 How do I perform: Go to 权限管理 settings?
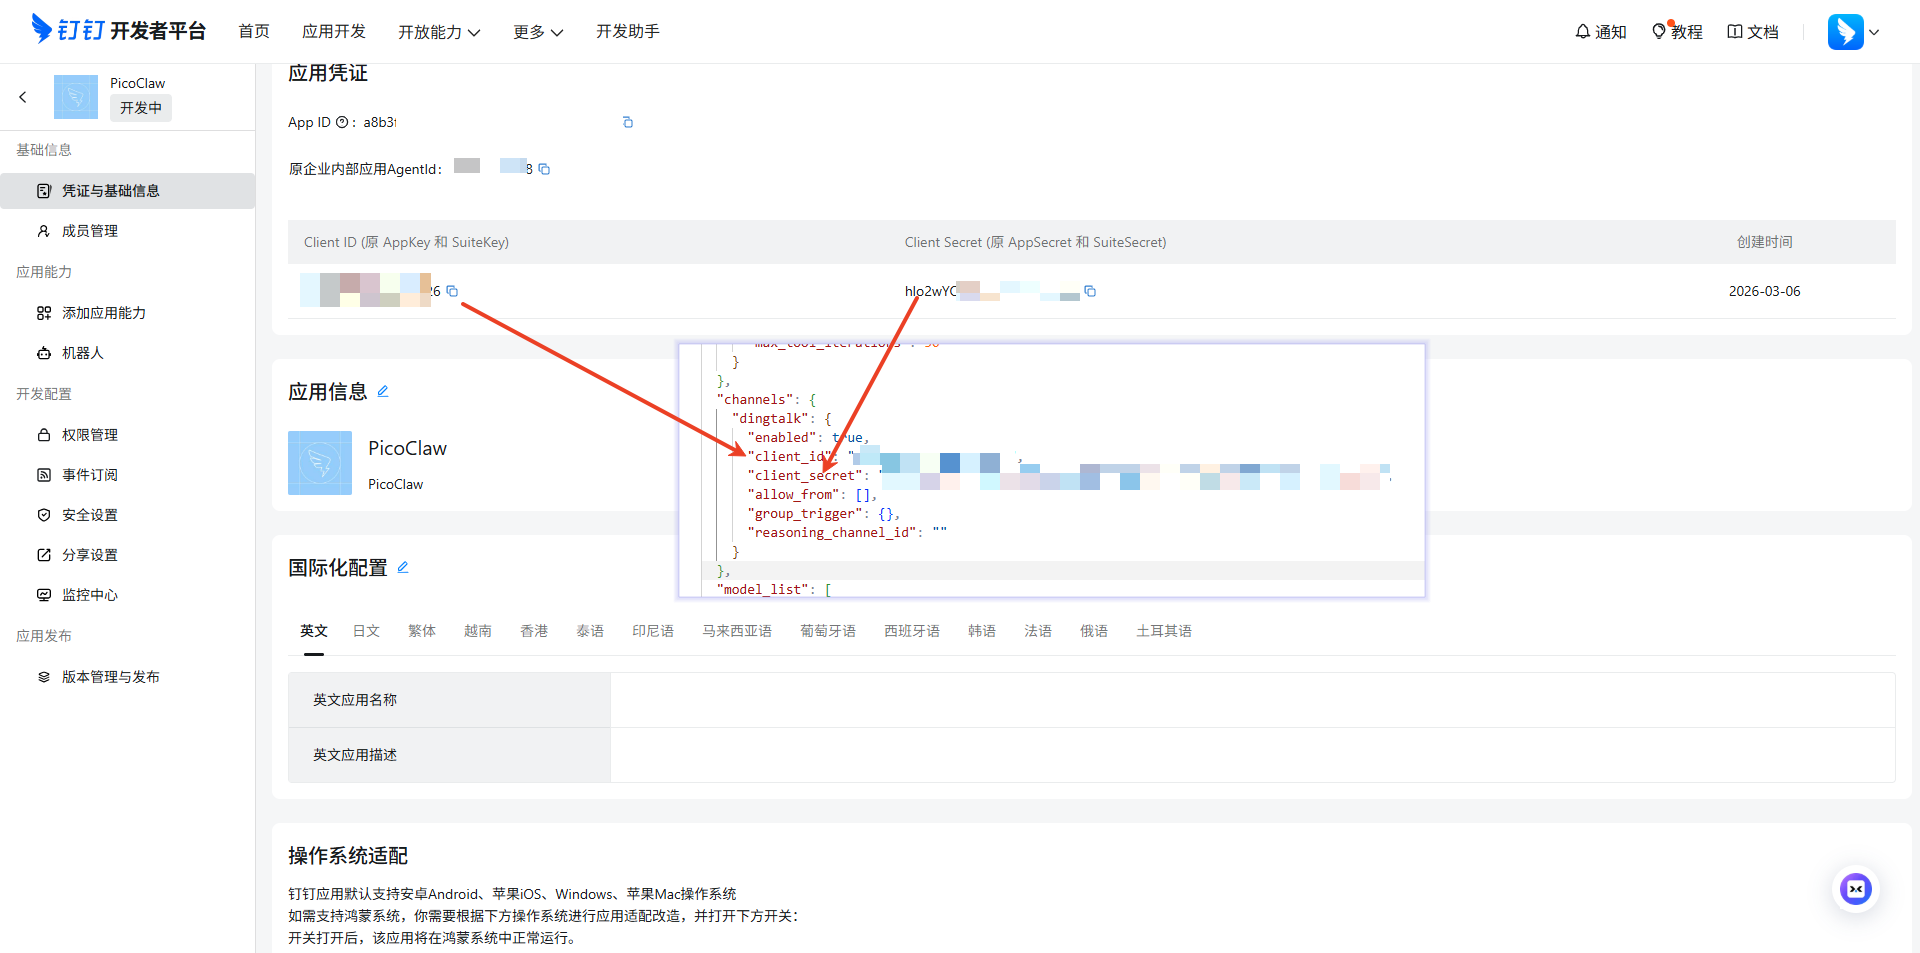click(90, 435)
